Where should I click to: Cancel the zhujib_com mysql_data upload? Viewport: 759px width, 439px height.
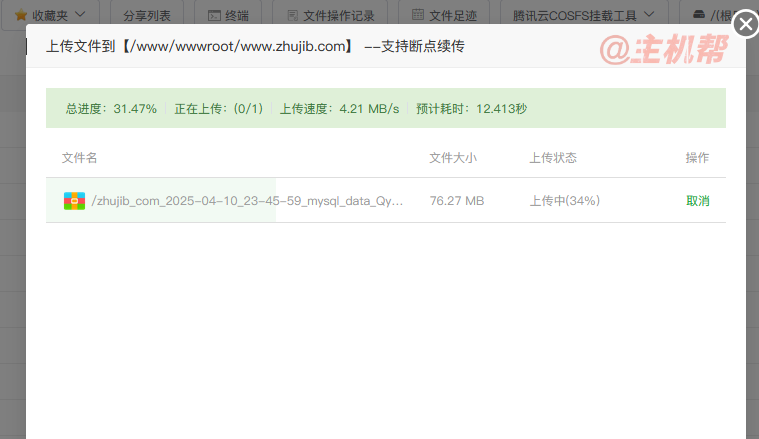coord(698,201)
